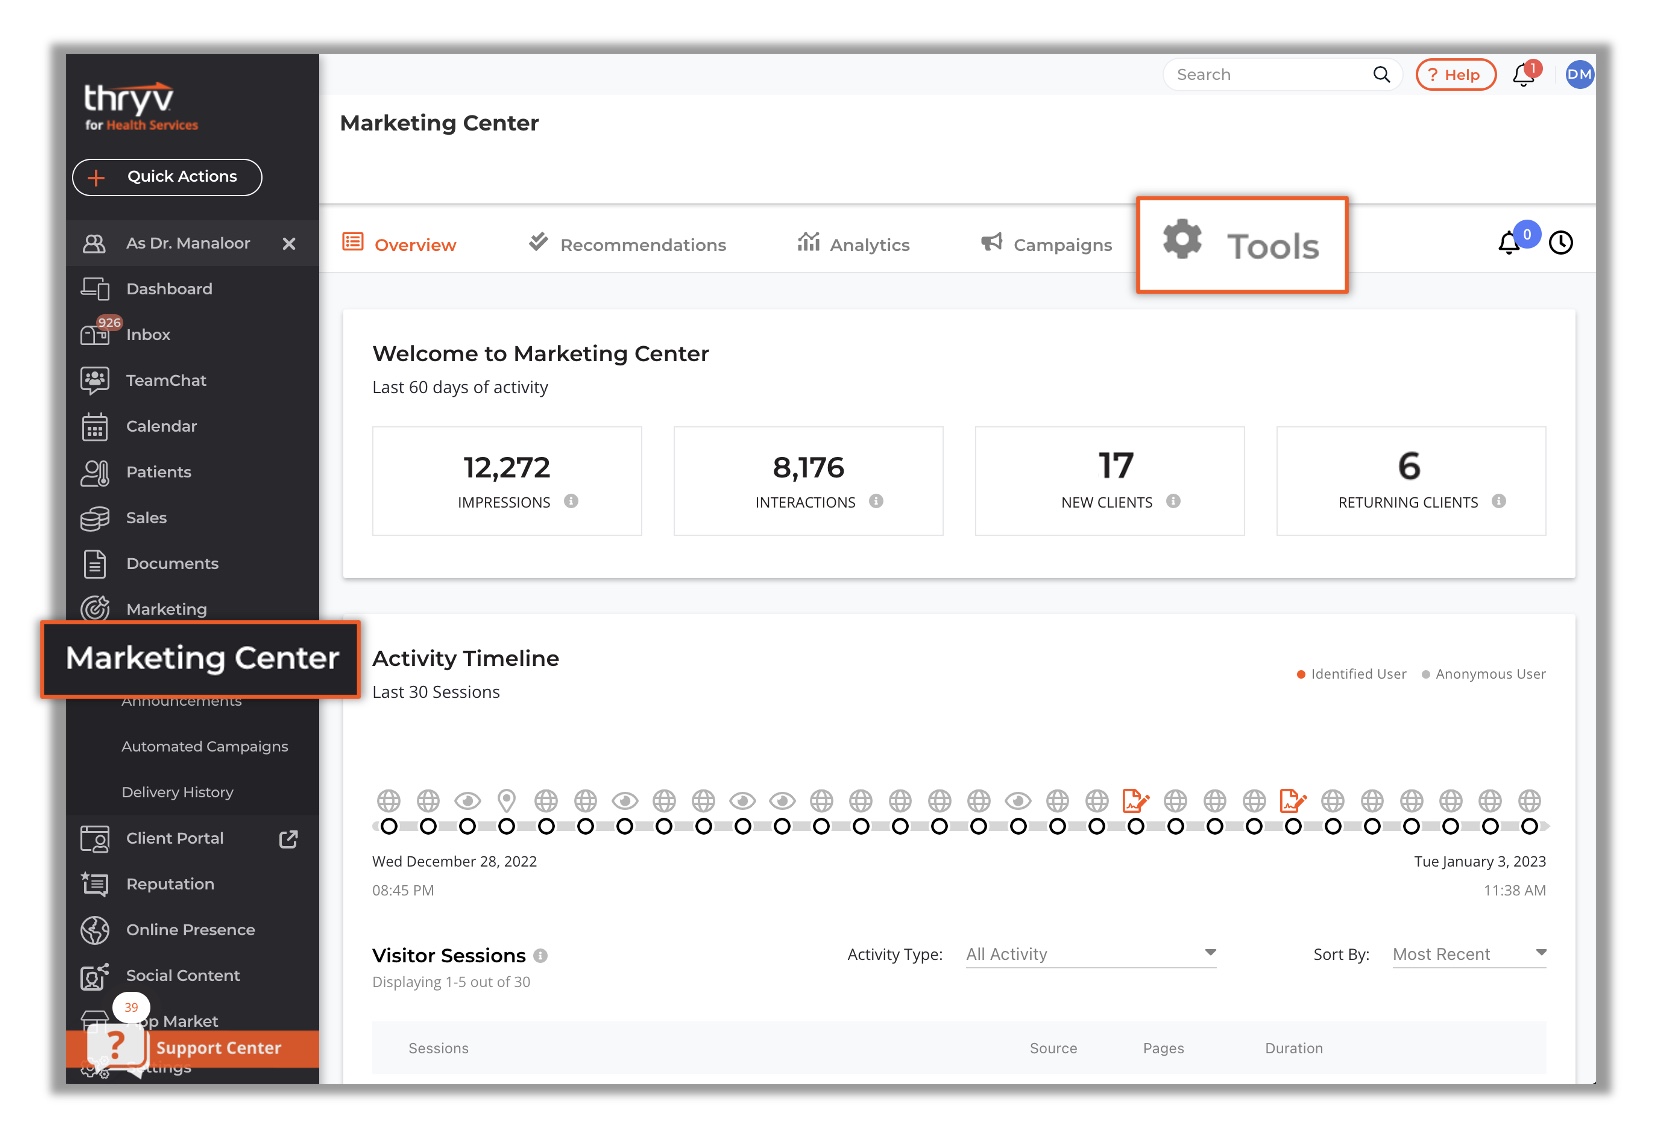Switch to the Analytics tab
This screenshot has height=1136, width=1658.
pyautogui.click(x=853, y=244)
